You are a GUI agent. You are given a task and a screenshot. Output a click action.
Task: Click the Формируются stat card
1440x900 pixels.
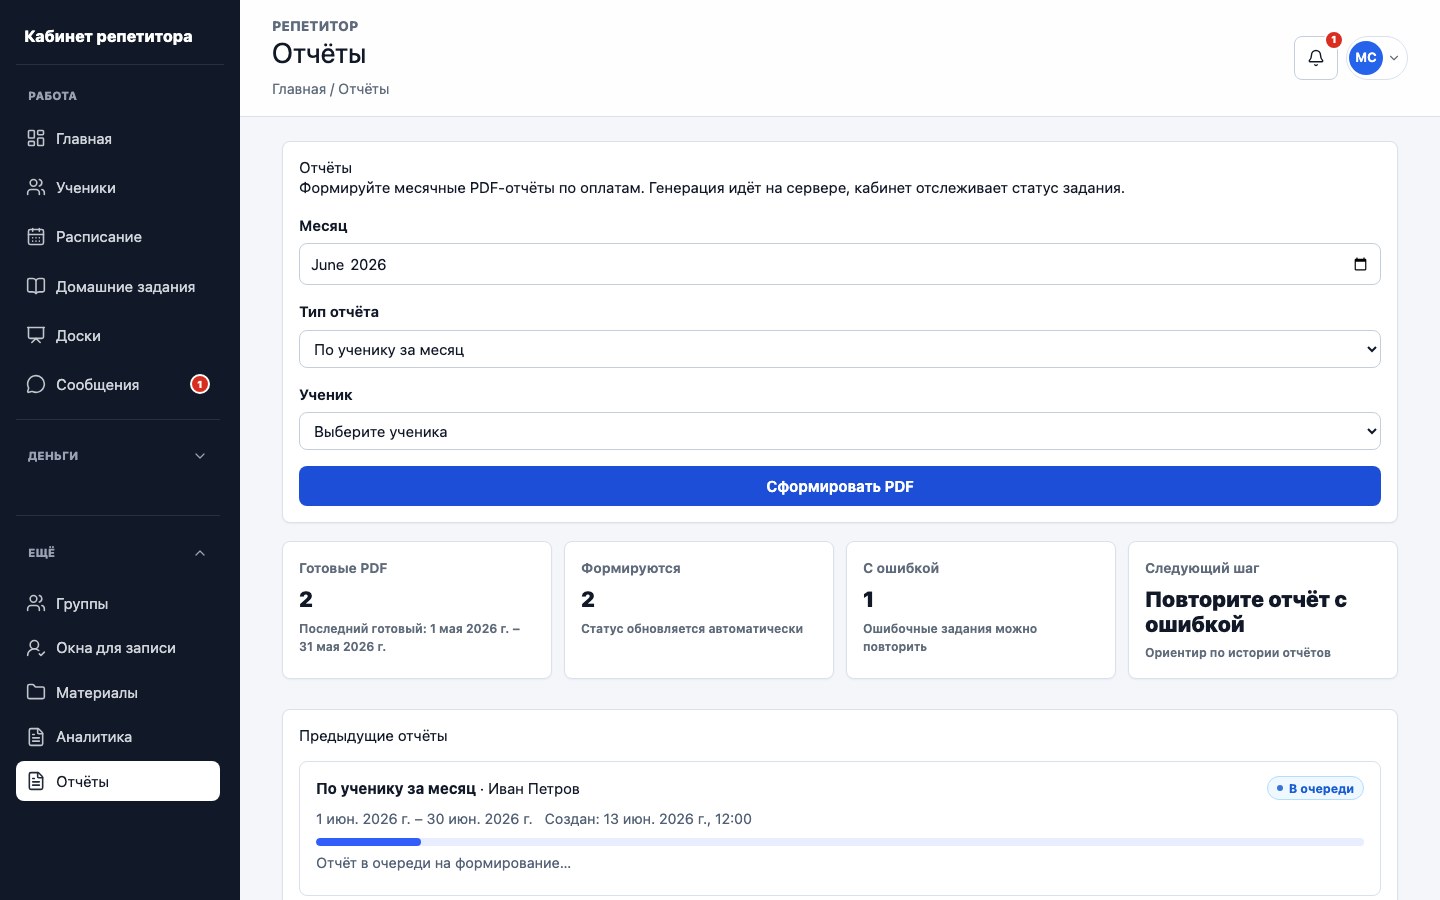pos(699,610)
